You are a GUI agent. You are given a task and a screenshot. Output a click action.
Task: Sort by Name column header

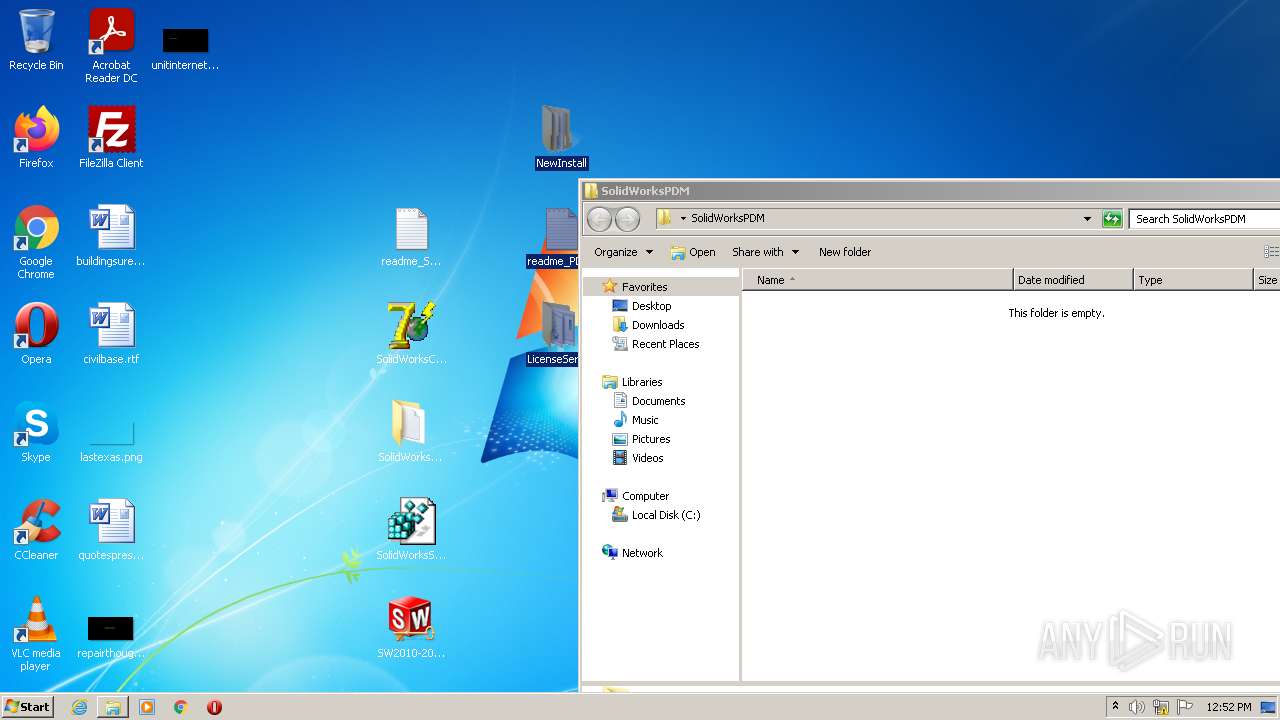[878, 280]
